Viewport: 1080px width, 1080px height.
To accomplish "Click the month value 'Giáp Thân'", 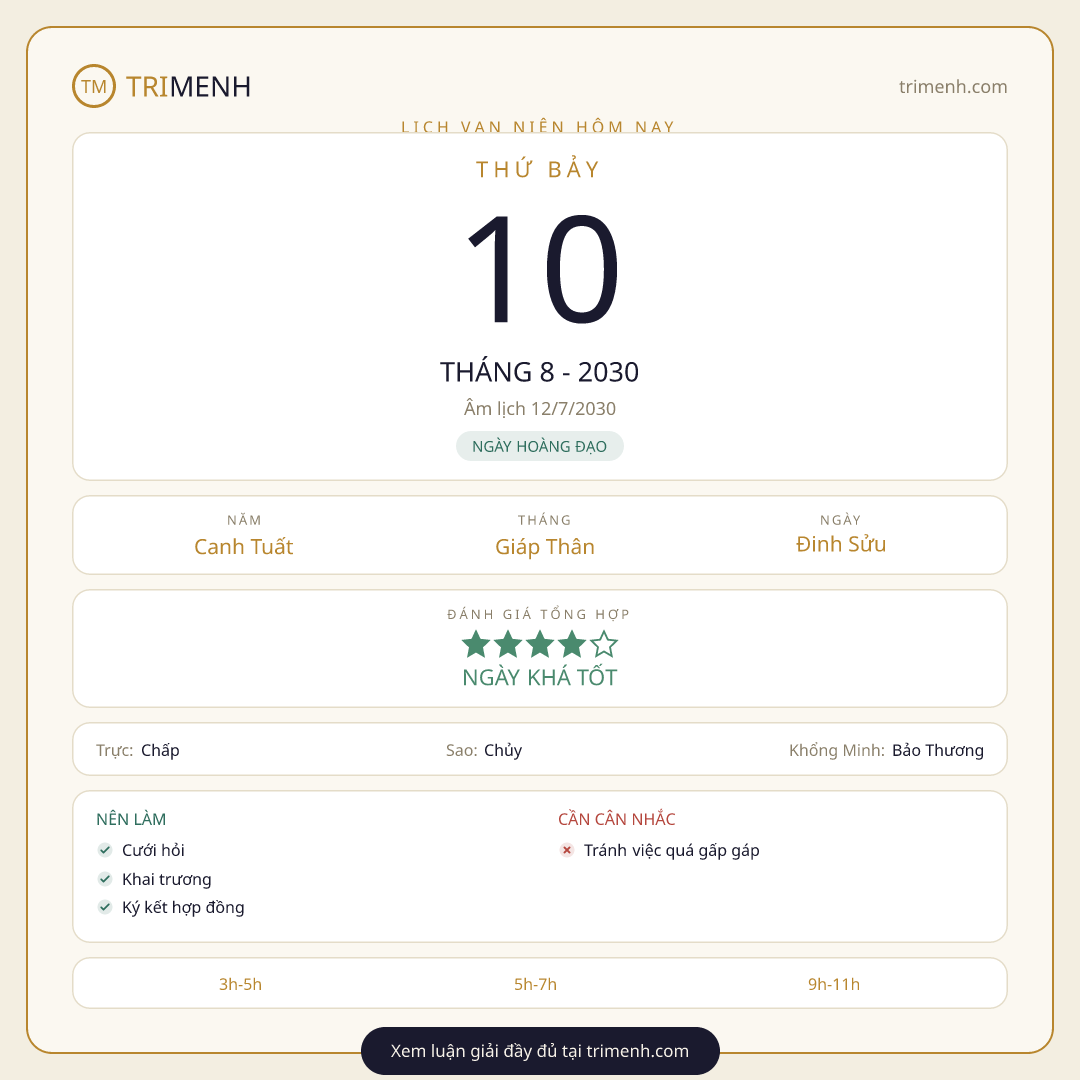I will (545, 546).
